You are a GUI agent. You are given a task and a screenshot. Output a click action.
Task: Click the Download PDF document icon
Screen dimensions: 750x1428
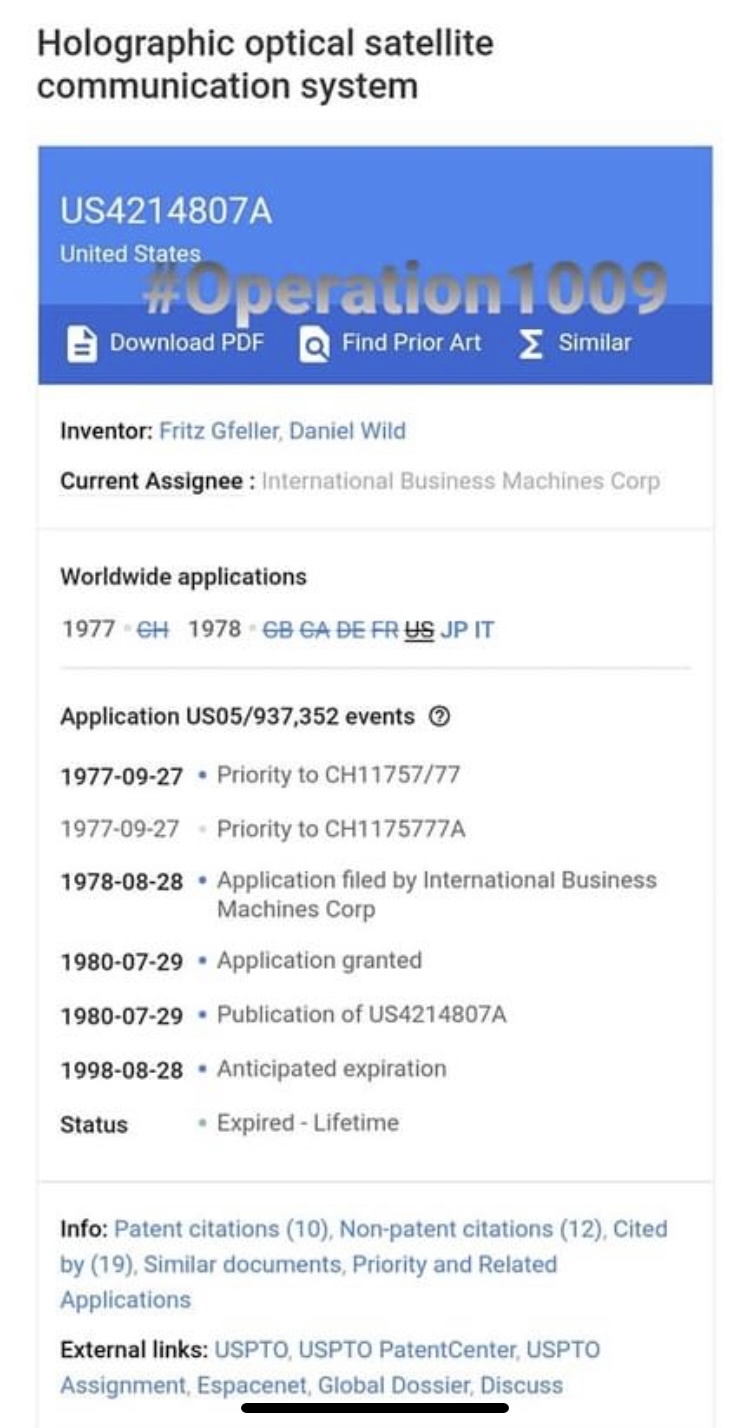81,343
